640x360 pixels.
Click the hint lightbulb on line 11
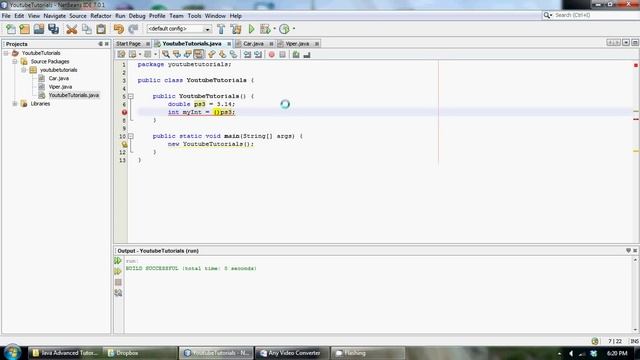coord(124,144)
